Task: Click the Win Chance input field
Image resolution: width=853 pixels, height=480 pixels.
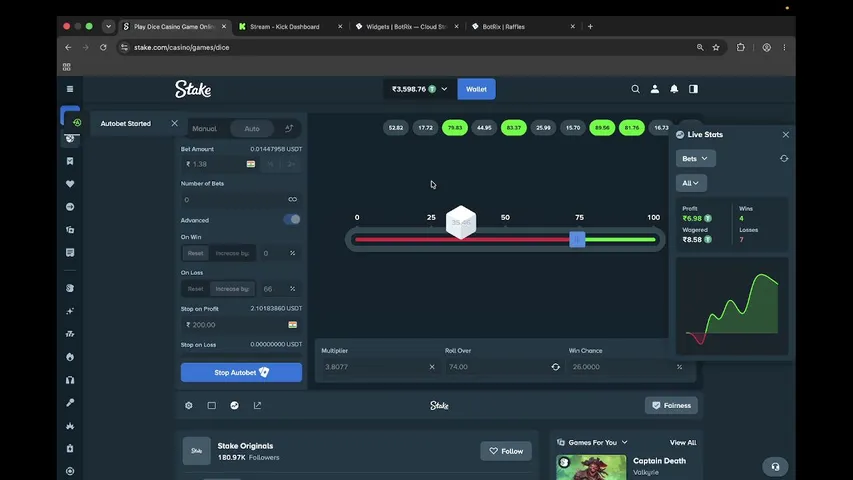Action: click(627, 367)
